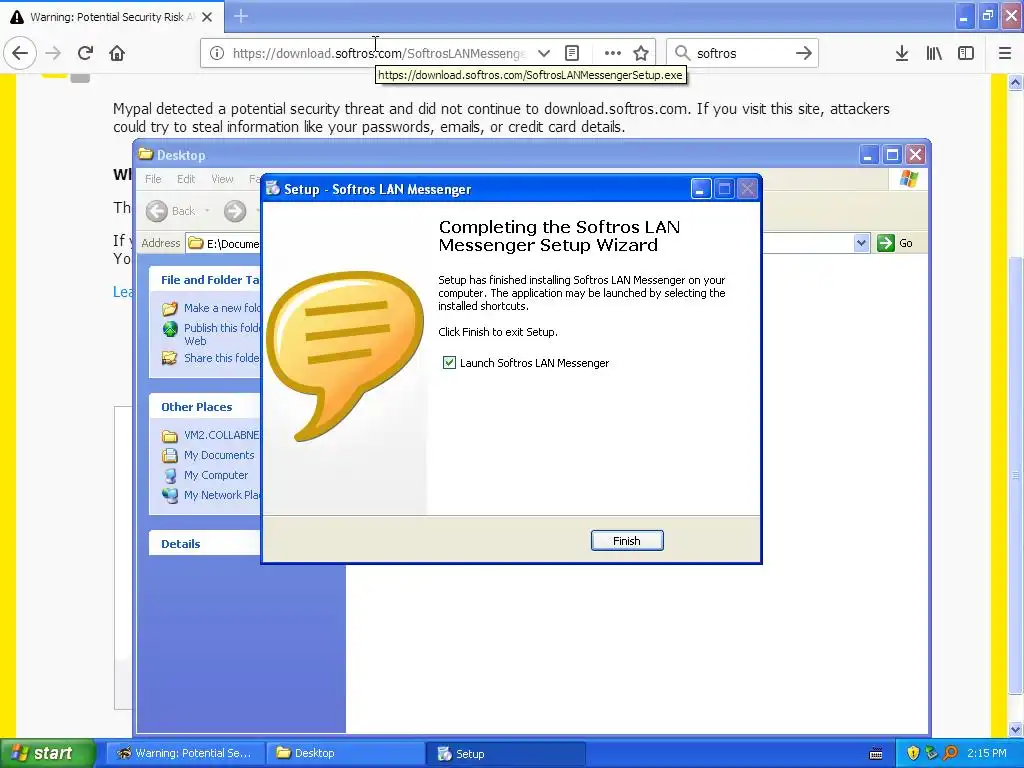Open the browser hamburger menu
Screen dimensions: 1024x768
pyautogui.click(x=1005, y=53)
